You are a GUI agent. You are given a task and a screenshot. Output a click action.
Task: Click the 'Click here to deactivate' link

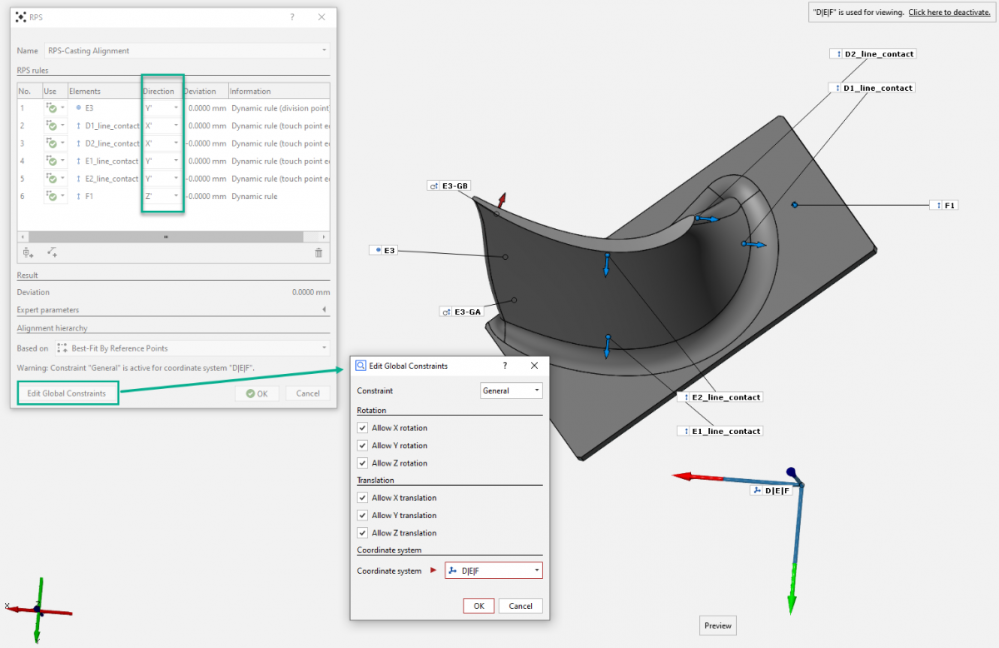(949, 12)
